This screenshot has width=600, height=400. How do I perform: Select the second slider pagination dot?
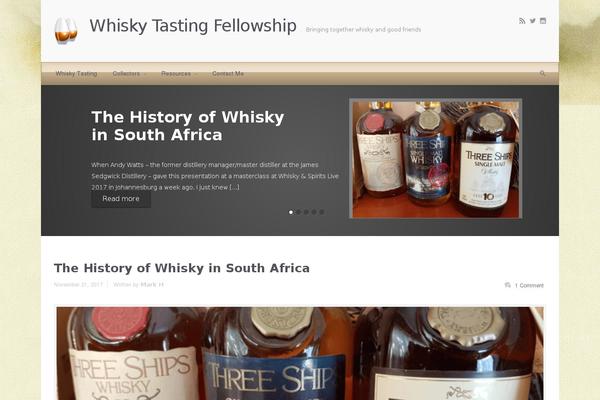click(298, 212)
